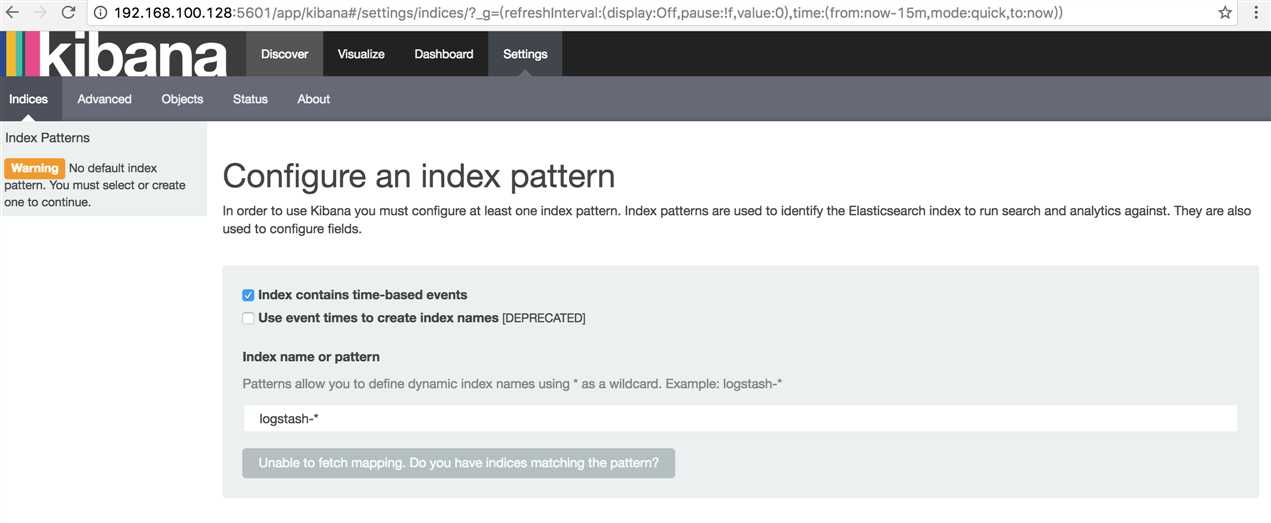Bookmark this page with the star icon

pos(1225,13)
